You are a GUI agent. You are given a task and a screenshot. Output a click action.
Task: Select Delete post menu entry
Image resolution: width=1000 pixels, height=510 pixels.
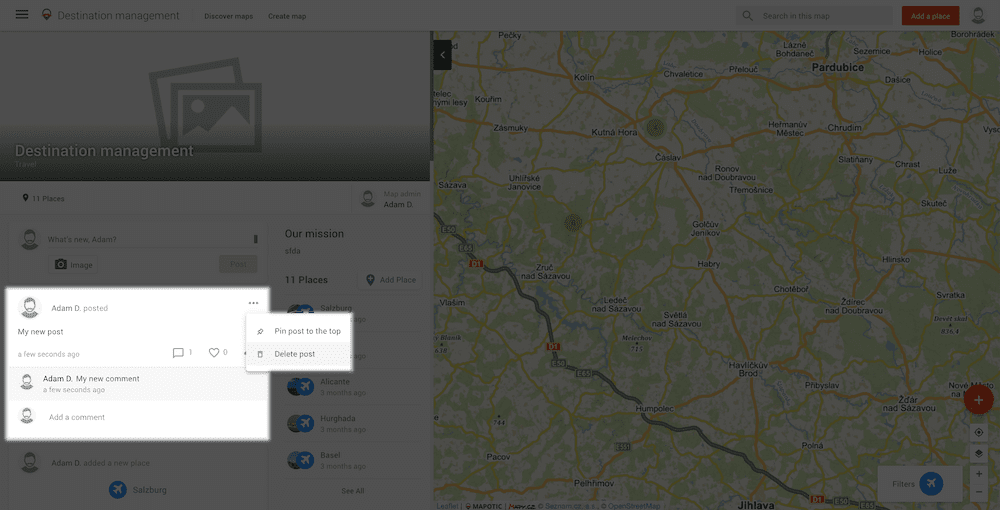coord(298,354)
